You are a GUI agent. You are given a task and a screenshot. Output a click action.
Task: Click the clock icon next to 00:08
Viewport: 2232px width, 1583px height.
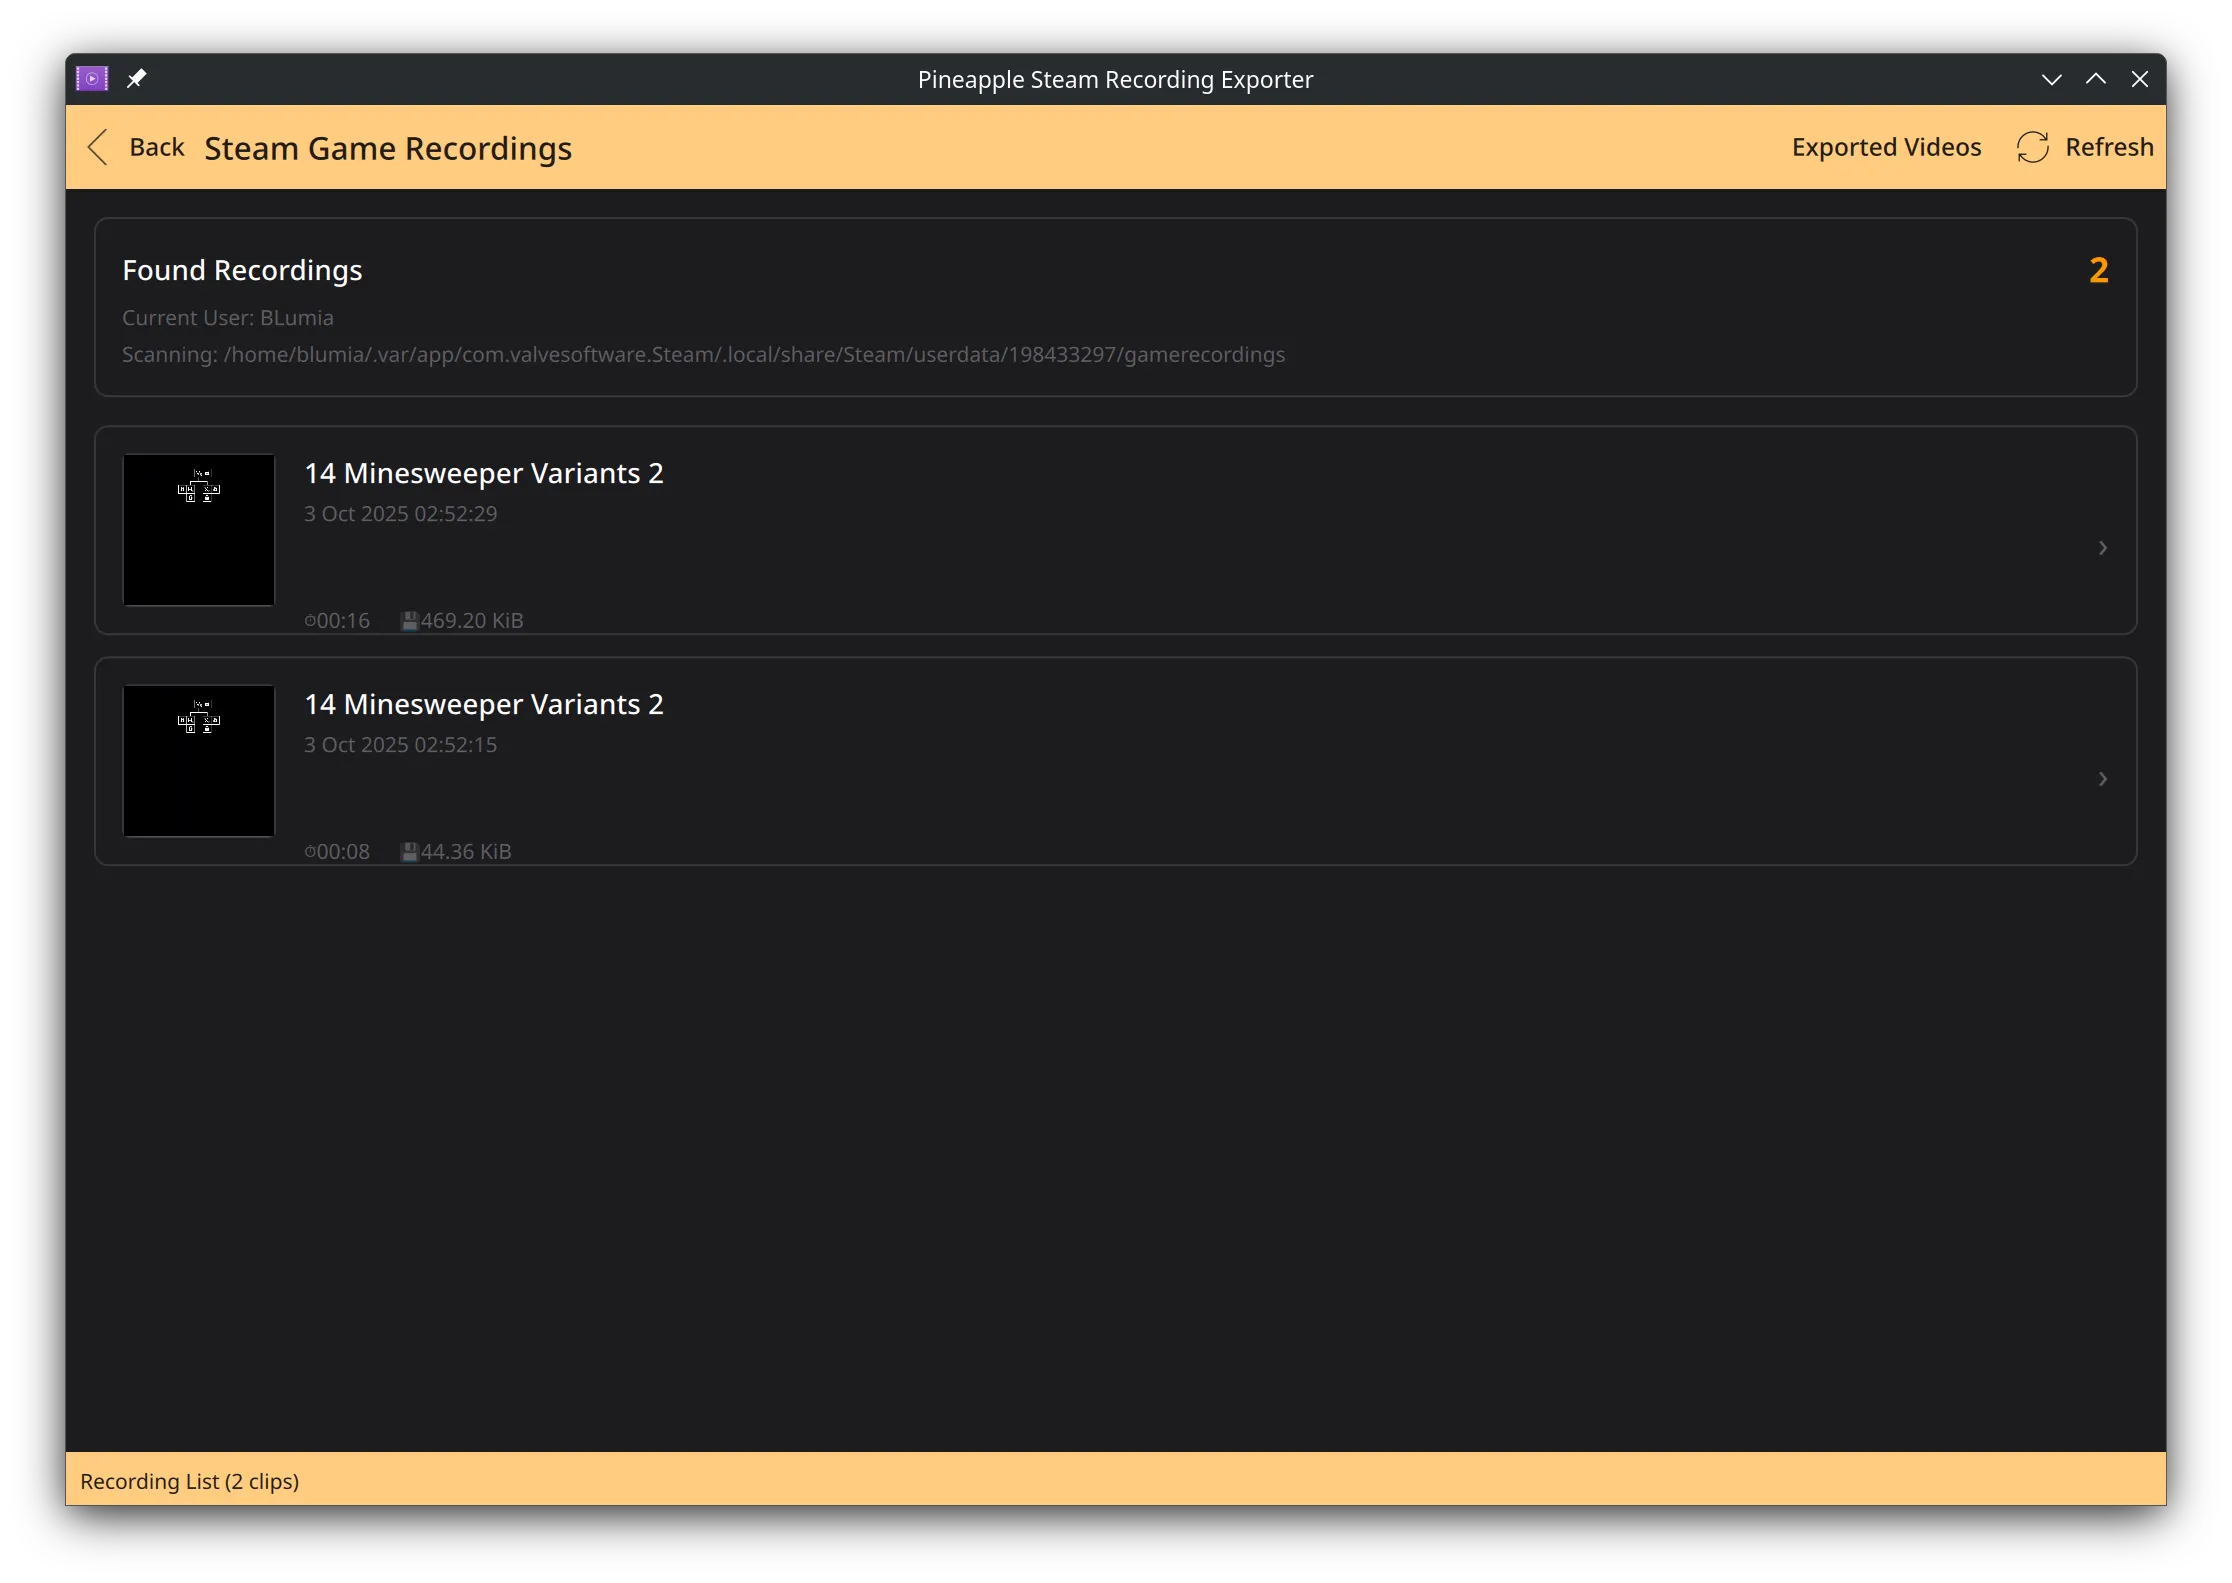pyautogui.click(x=310, y=852)
